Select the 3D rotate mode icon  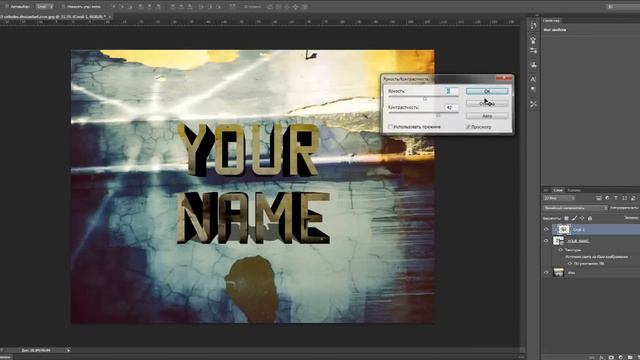pyautogui.click(x=269, y=7)
